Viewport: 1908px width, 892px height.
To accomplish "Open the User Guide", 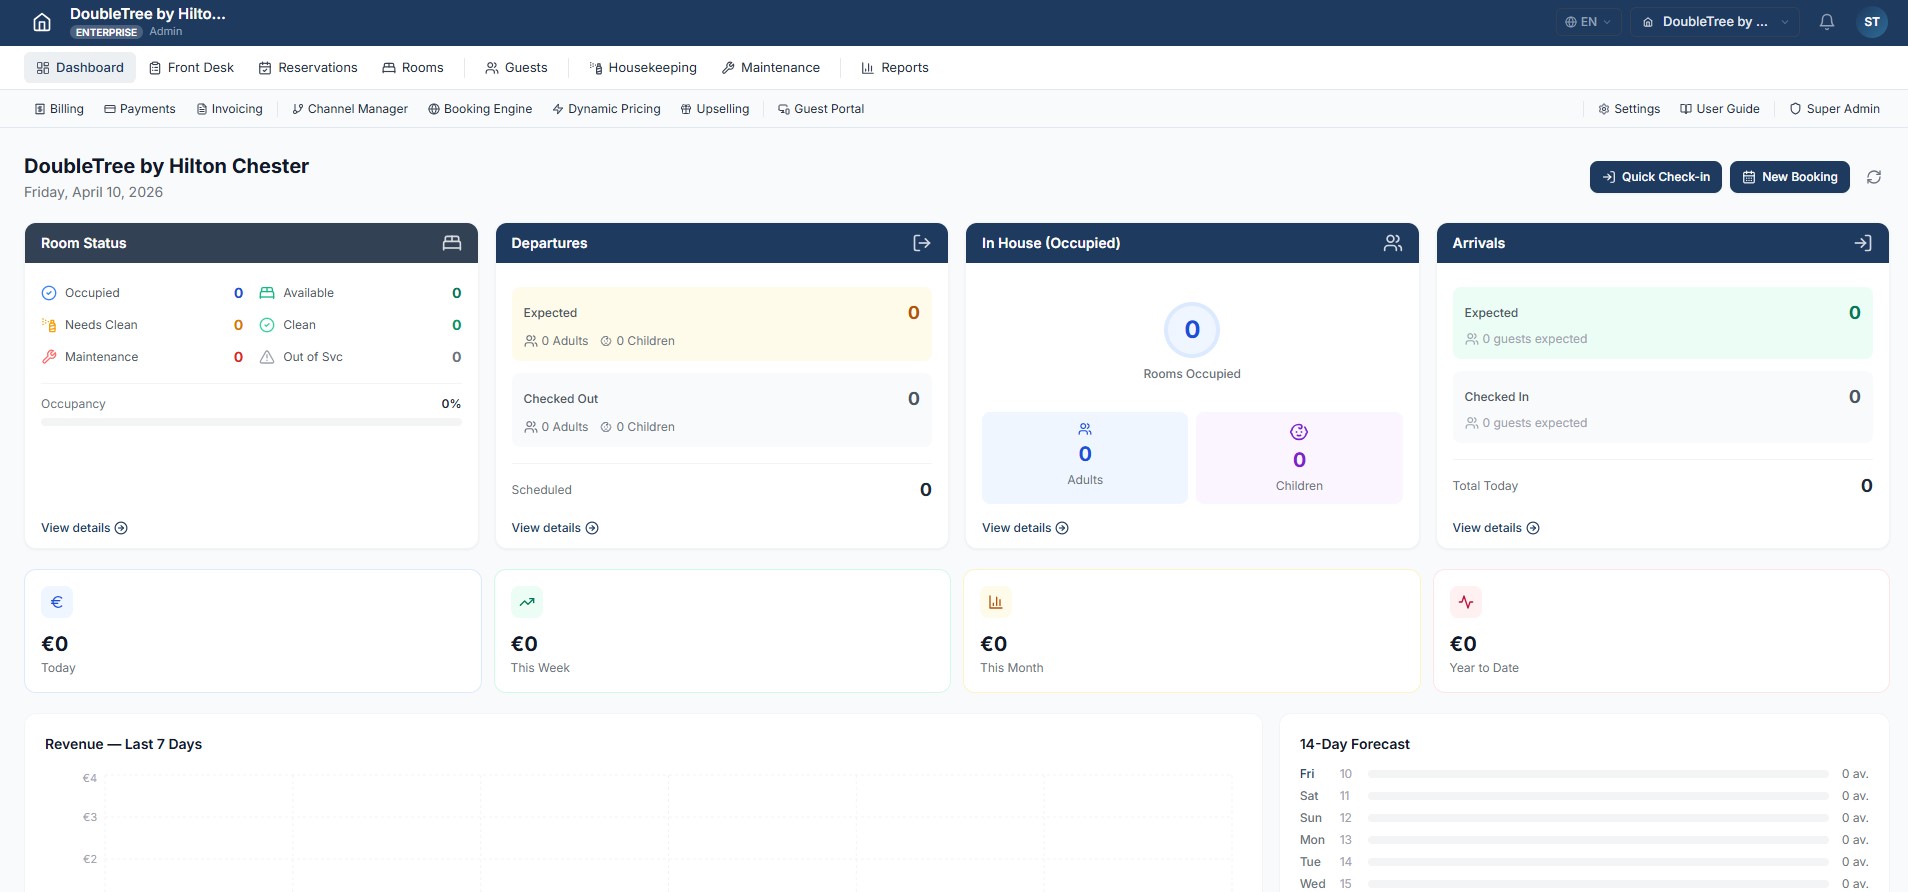I will tap(1720, 109).
